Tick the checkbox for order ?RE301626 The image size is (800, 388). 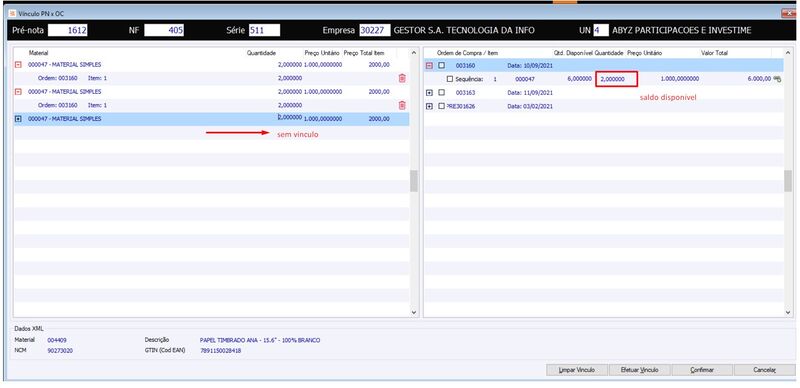[442, 106]
